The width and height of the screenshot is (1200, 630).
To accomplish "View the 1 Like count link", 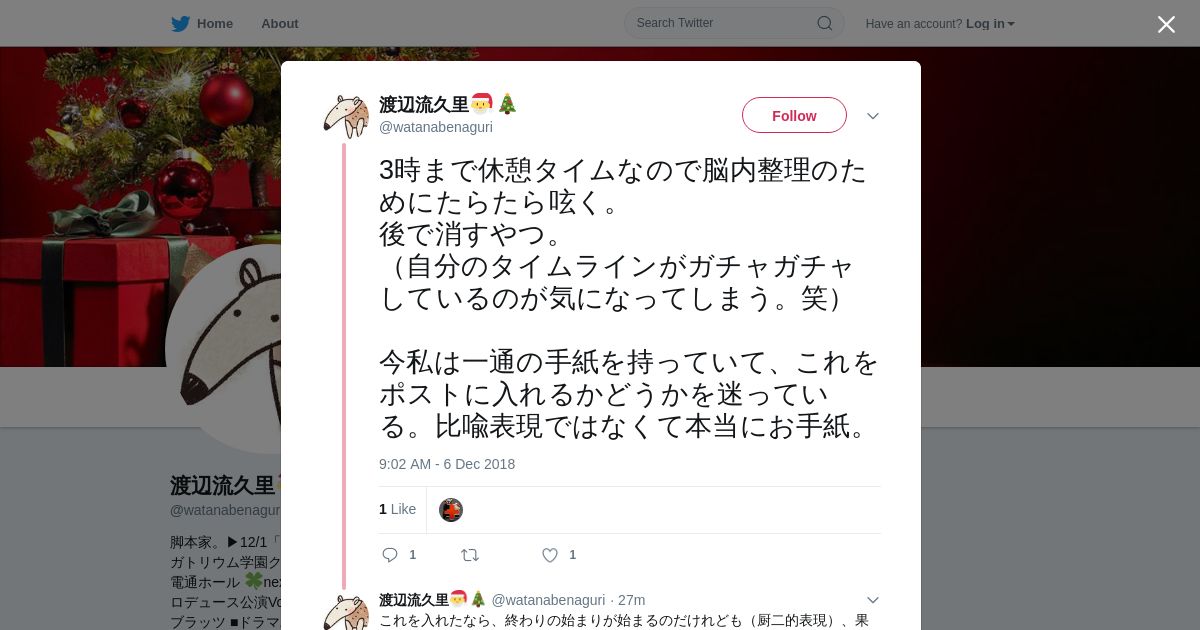I will tap(397, 509).
